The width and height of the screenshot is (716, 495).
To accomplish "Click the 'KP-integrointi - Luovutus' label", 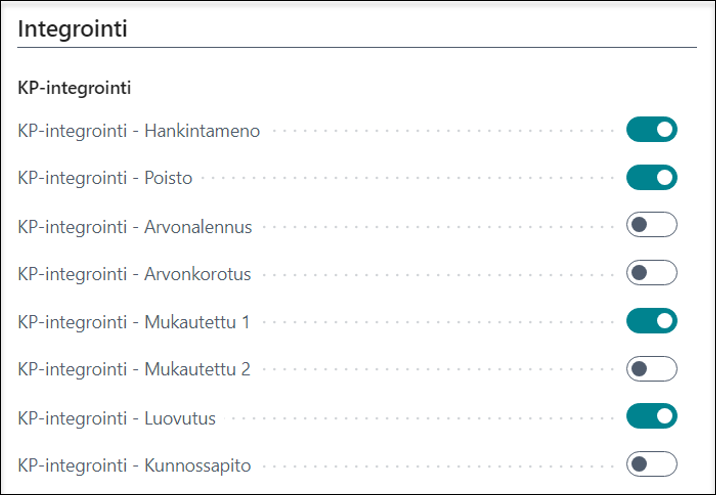I will pos(116,417).
